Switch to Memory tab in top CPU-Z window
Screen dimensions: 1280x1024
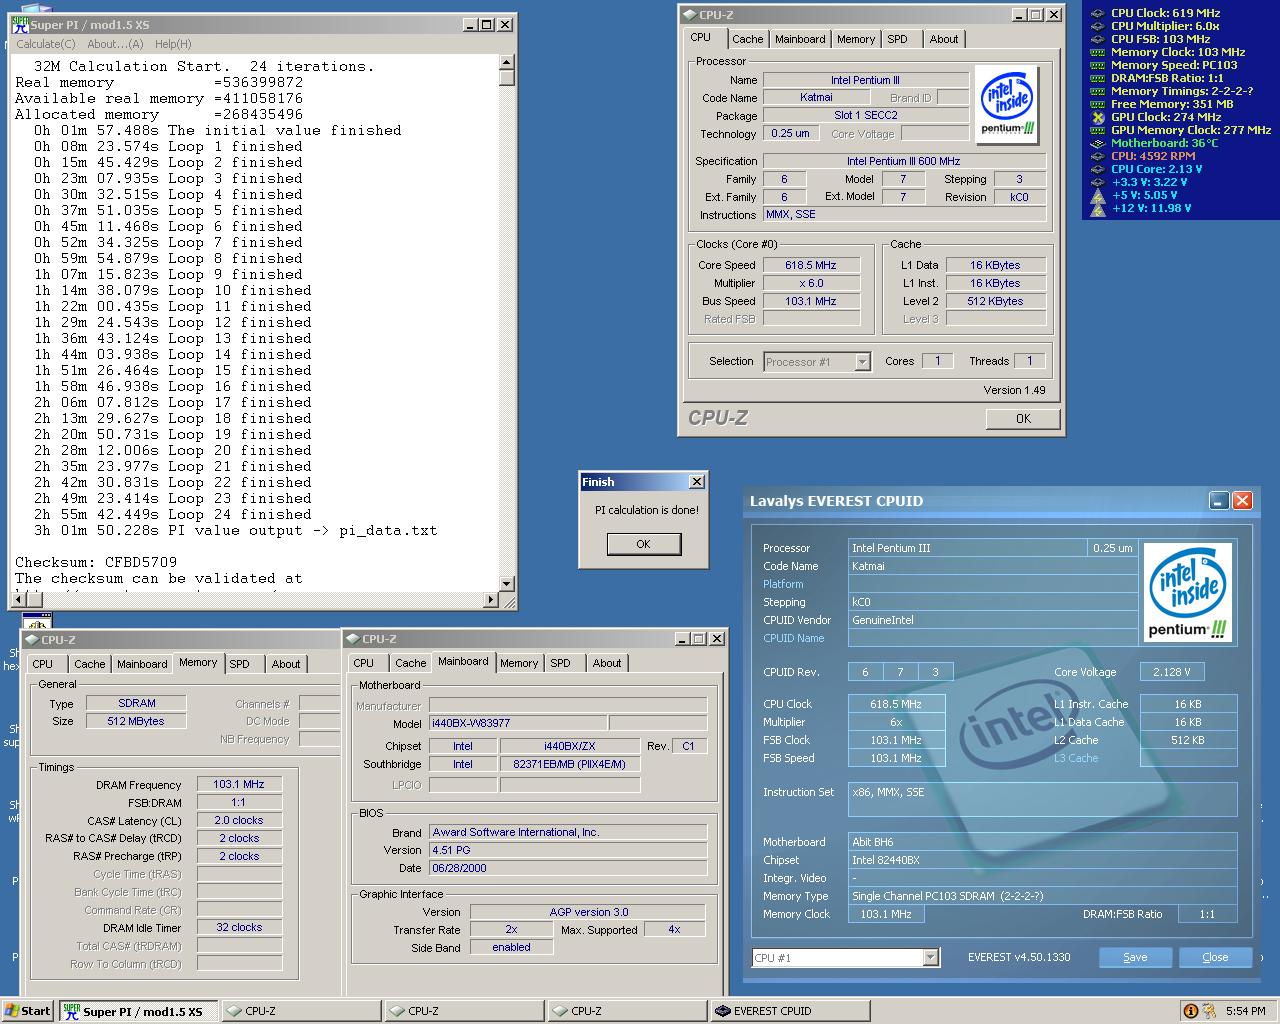(856, 39)
